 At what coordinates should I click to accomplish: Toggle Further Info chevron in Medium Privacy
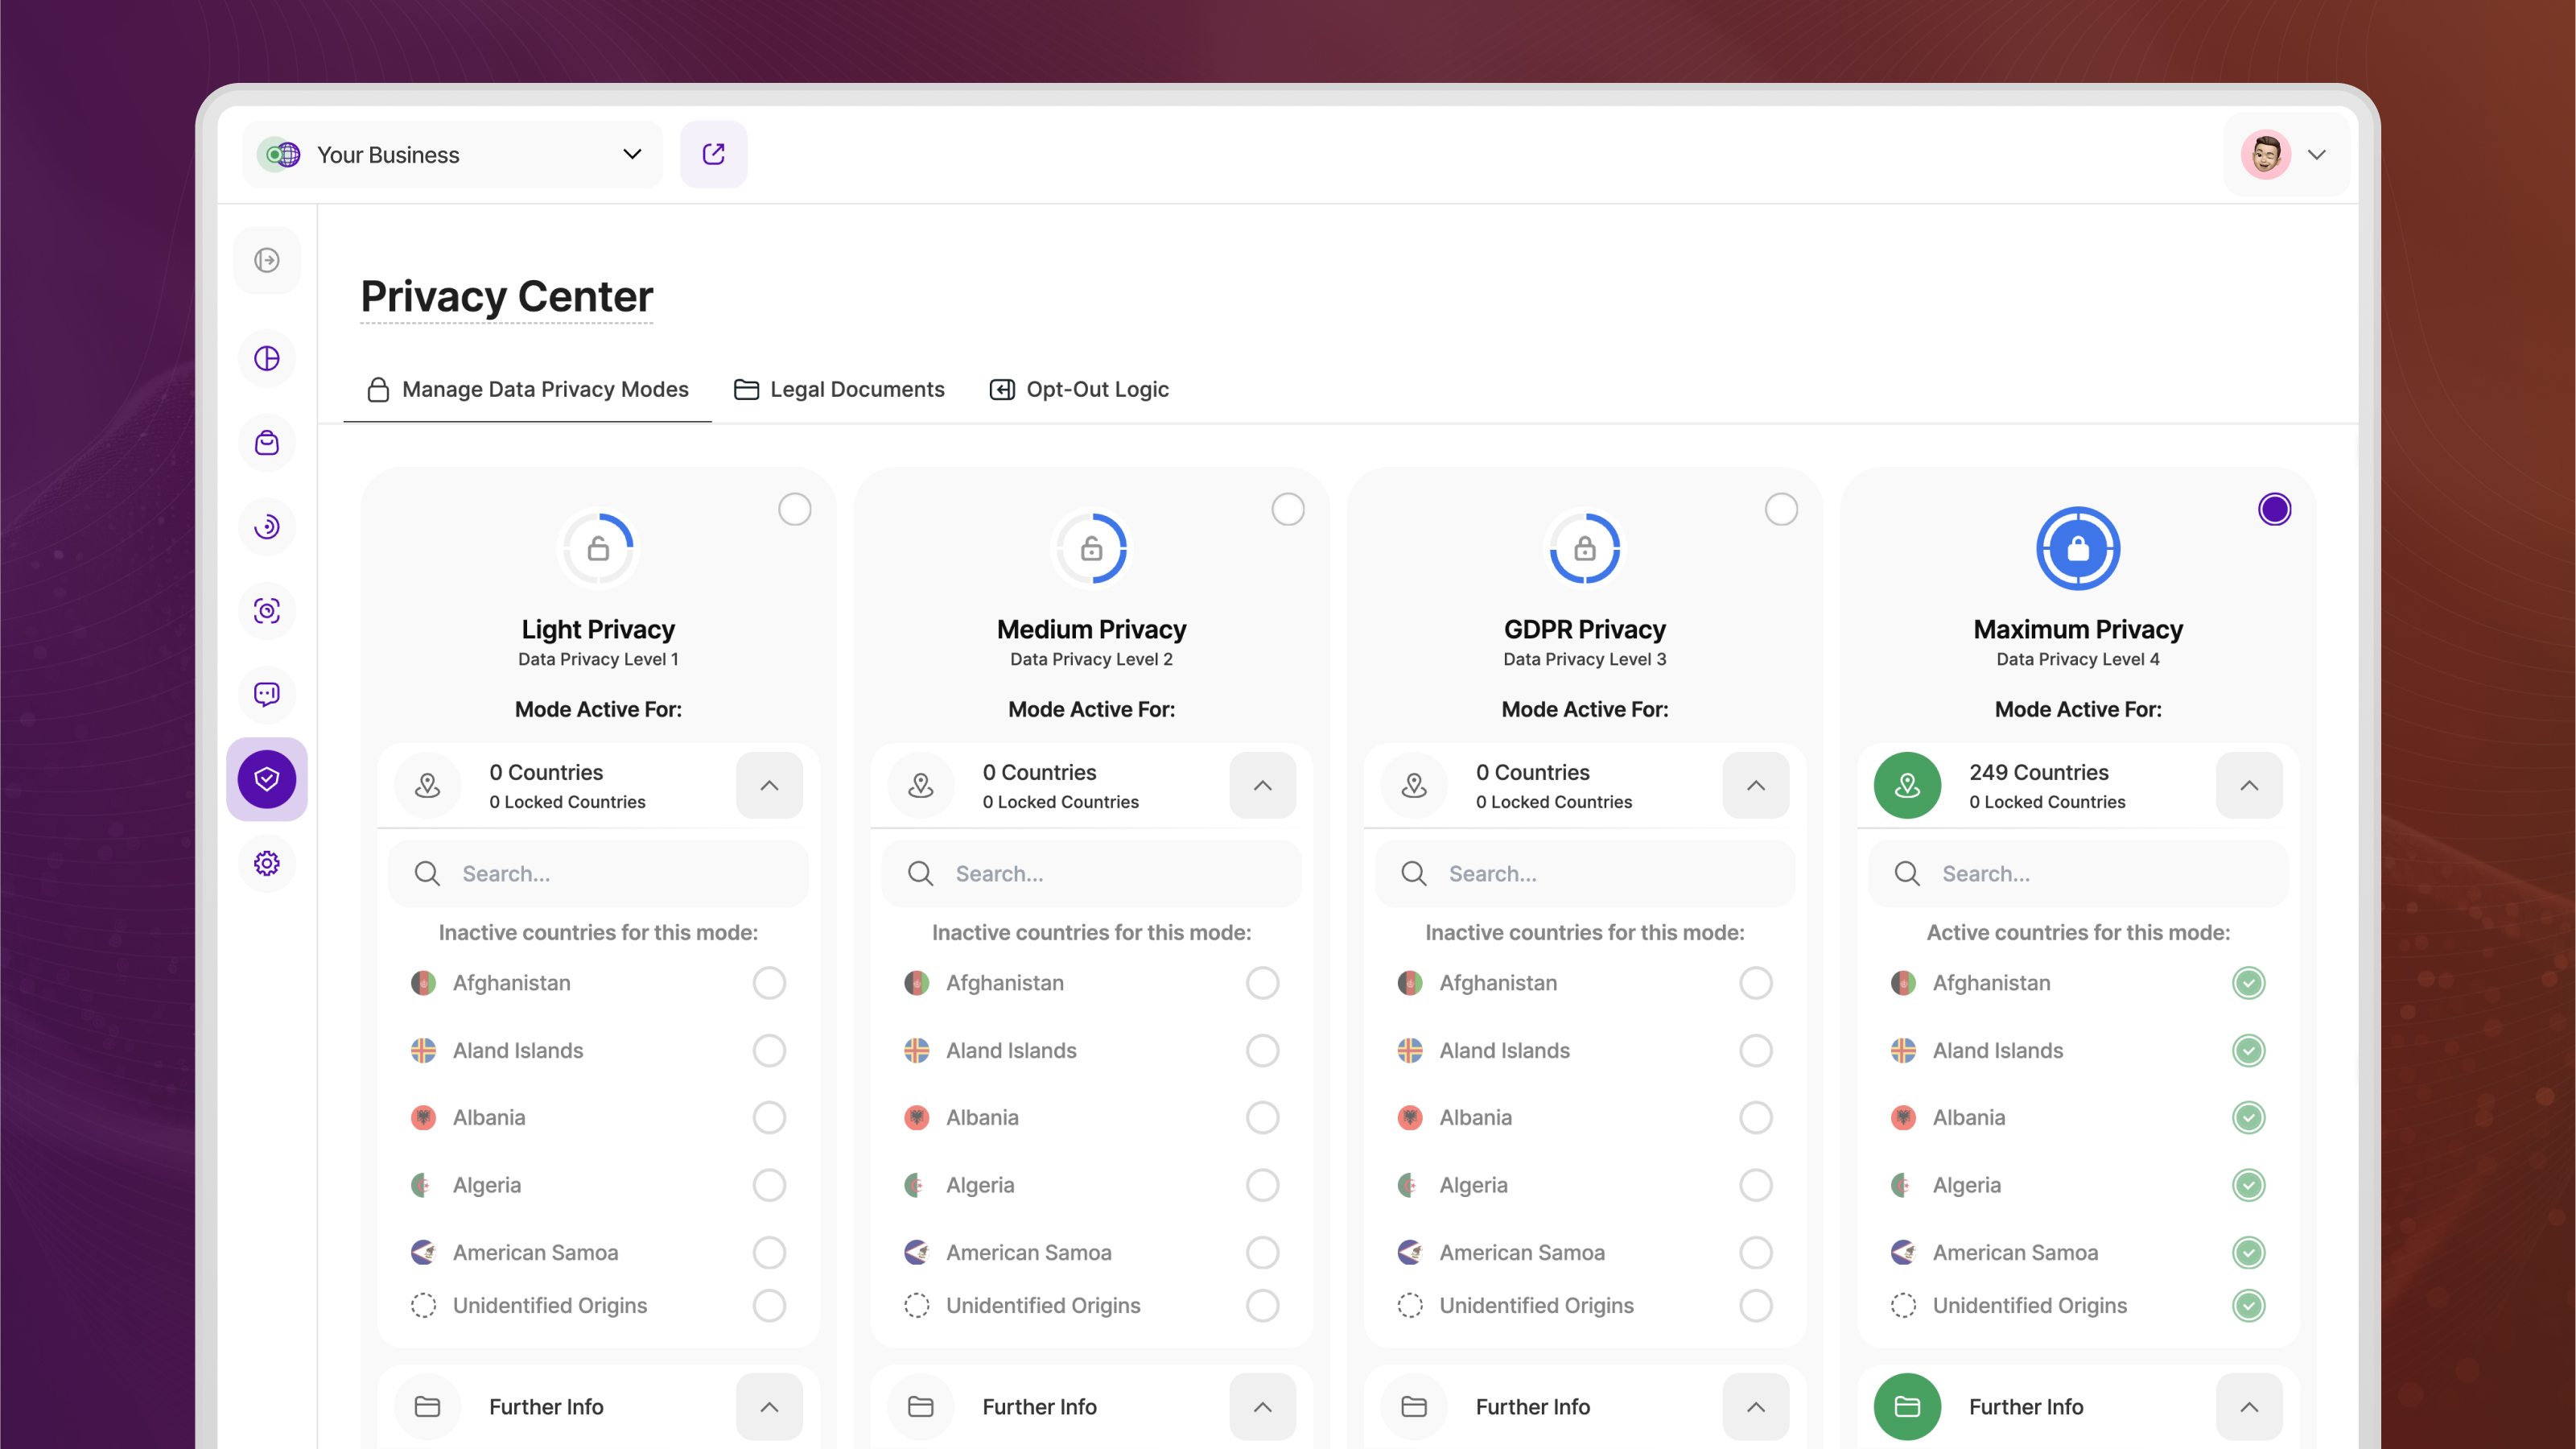[x=1262, y=1406]
